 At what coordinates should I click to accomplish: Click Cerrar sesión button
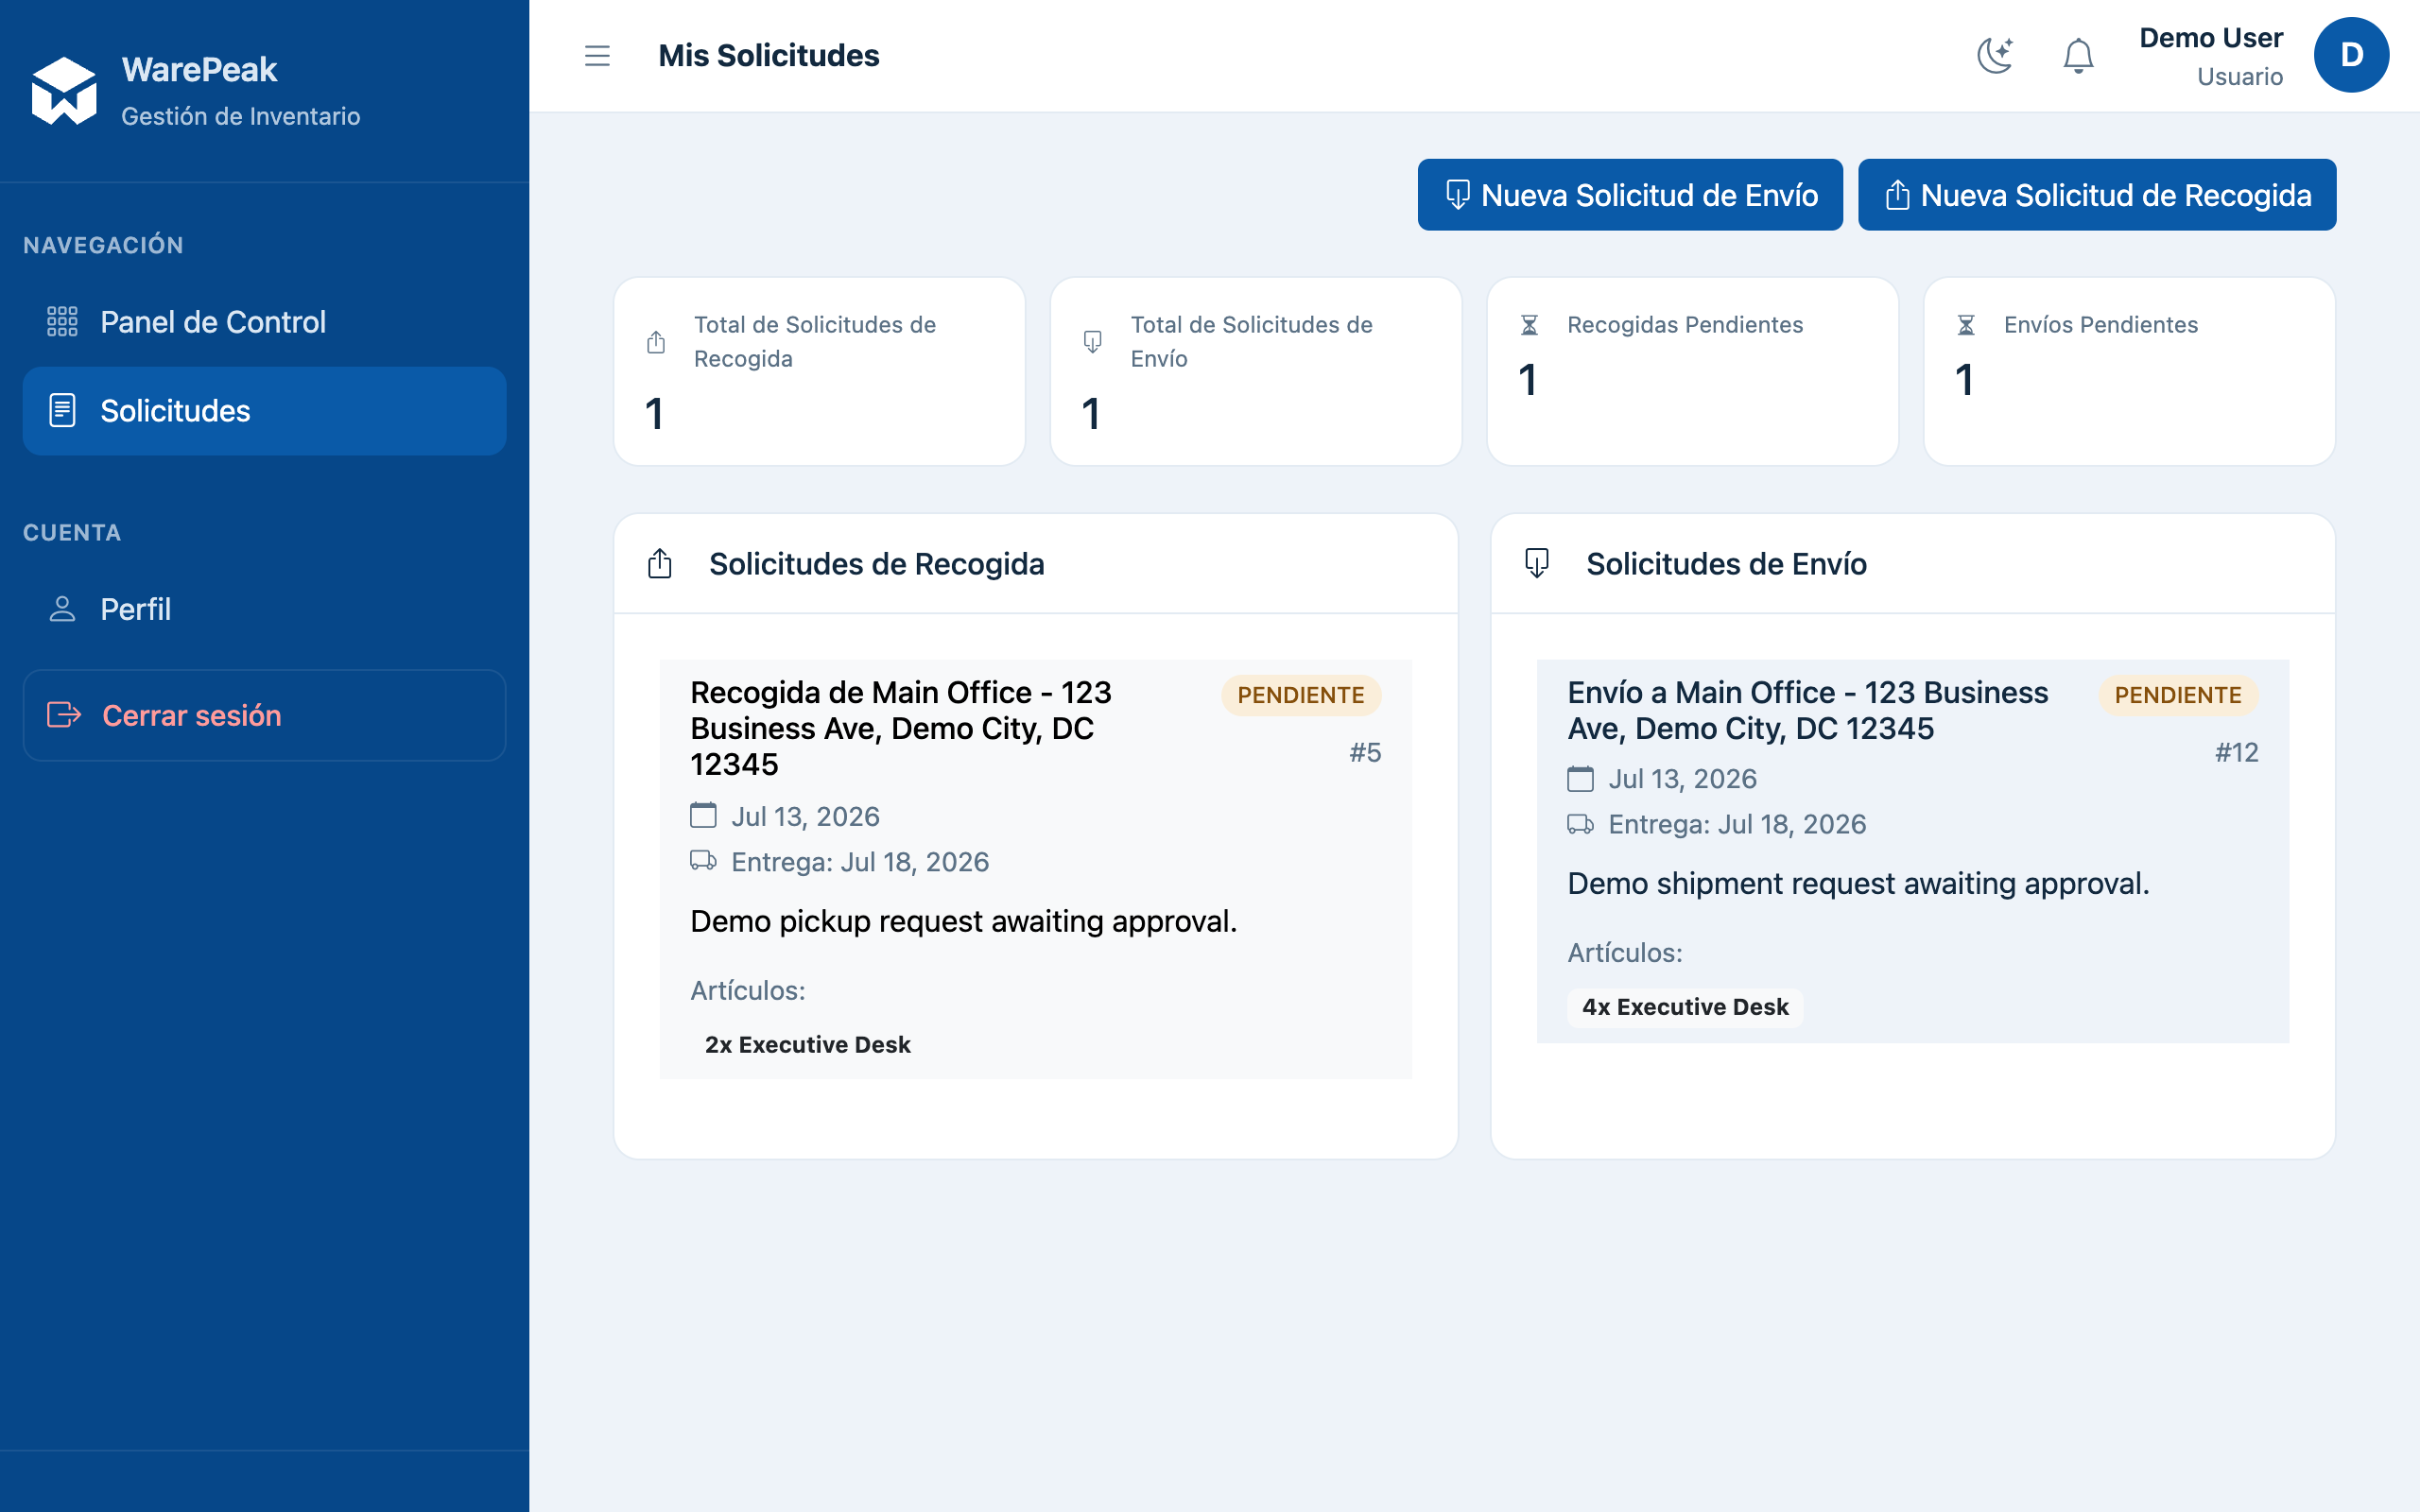pyautogui.click(x=264, y=715)
